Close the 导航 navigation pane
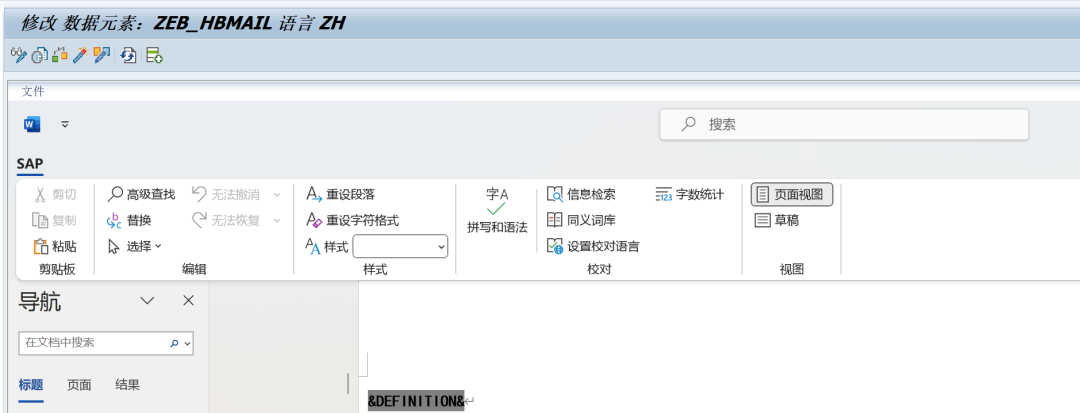 188,301
